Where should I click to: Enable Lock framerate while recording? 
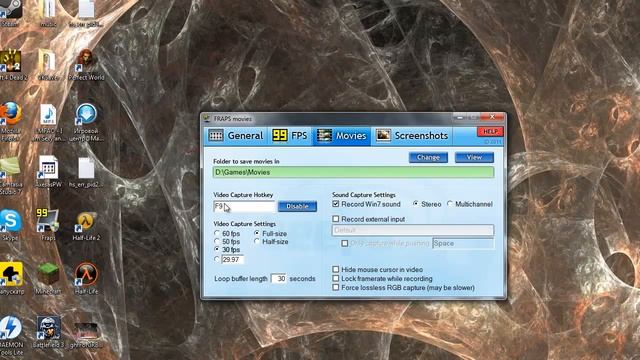336,278
